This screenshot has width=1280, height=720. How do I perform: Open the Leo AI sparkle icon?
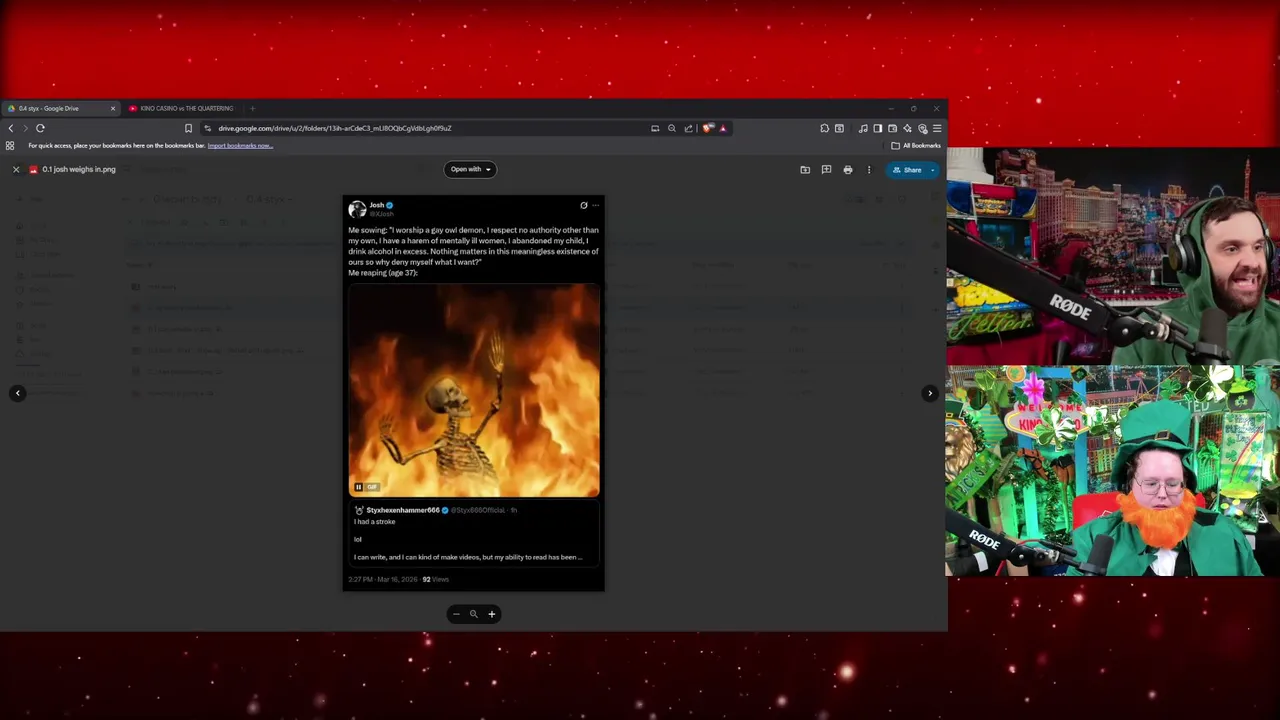coord(907,128)
